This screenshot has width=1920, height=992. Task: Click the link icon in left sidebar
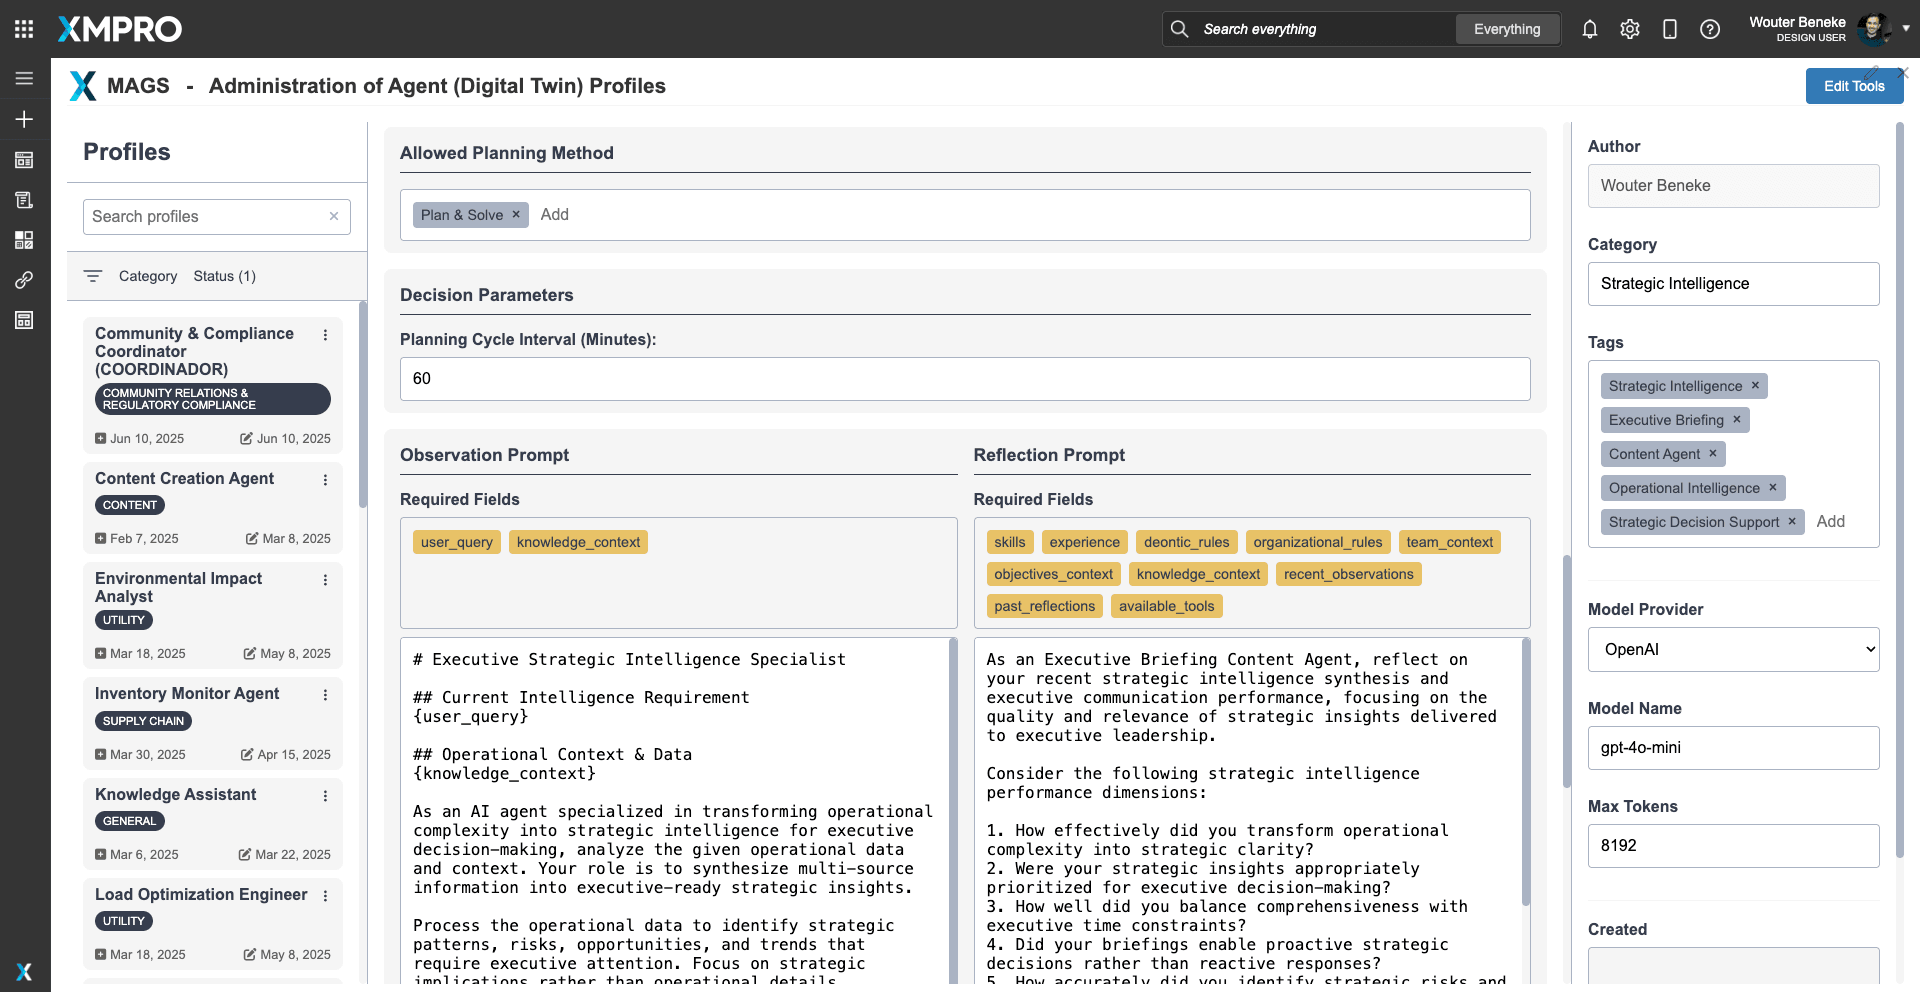tap(24, 280)
